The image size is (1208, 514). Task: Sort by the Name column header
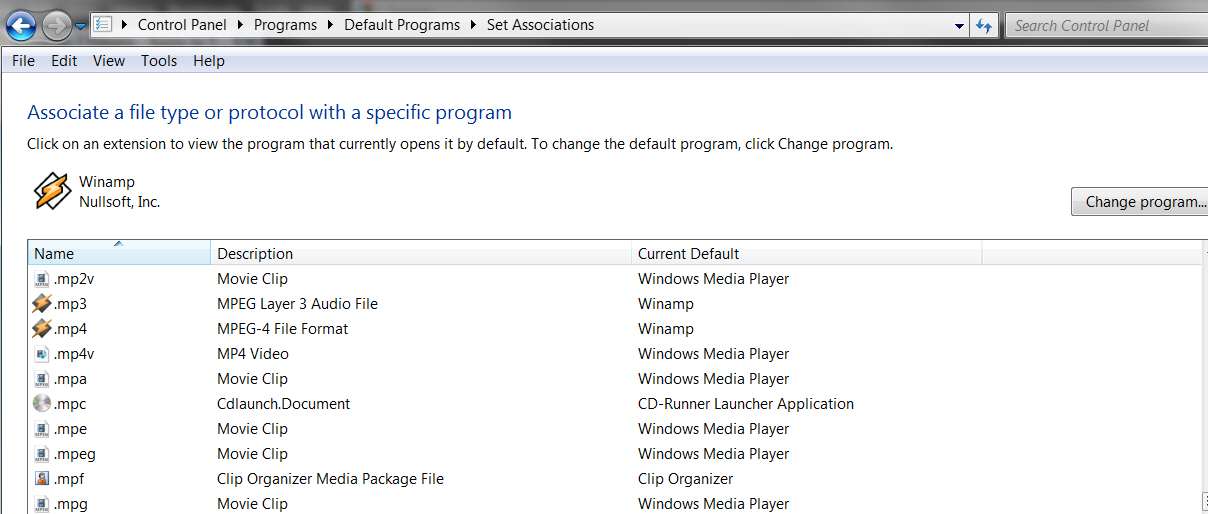pyautogui.click(x=119, y=253)
